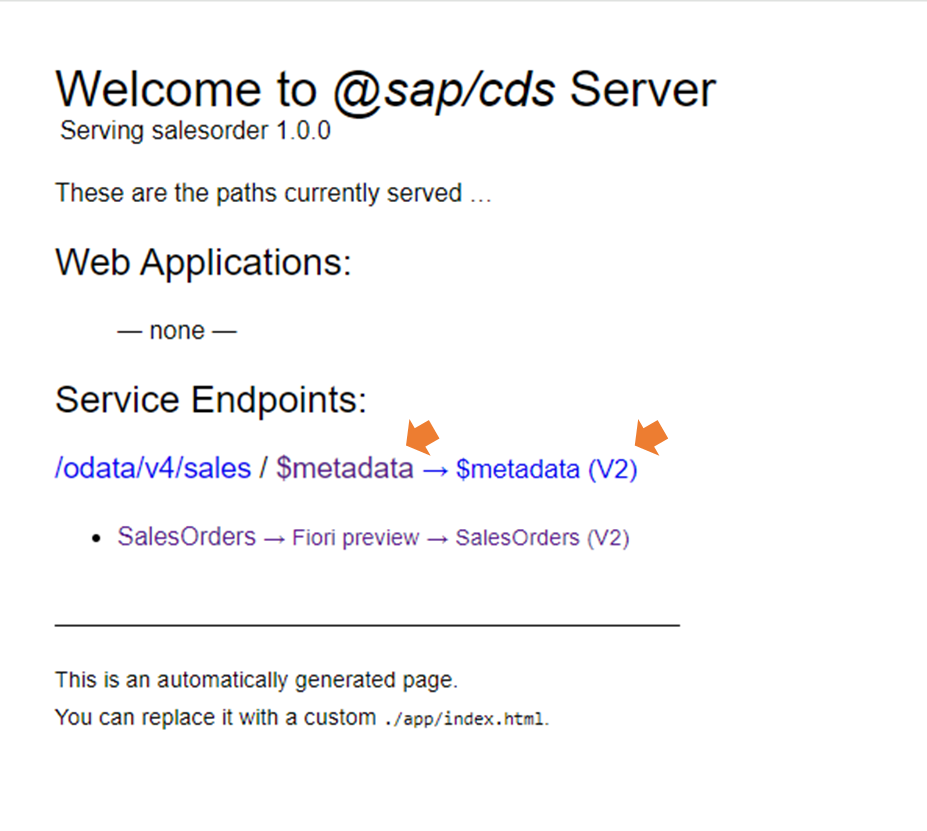Click the horizontal divider line

point(367,620)
